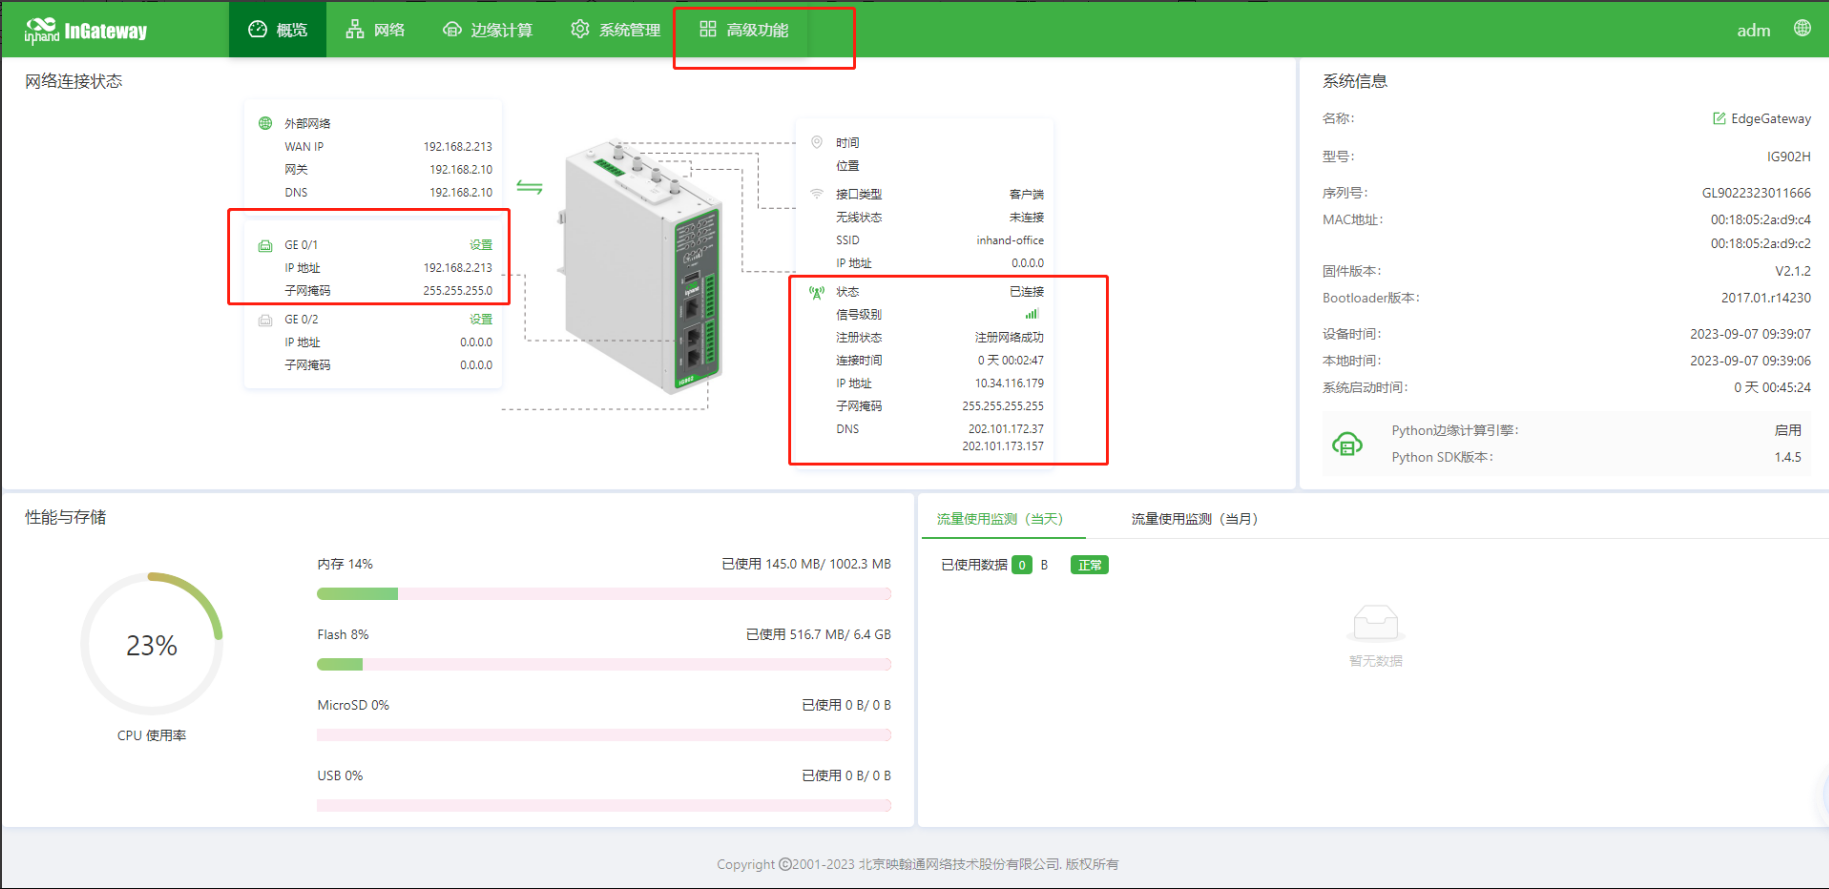1829x889 pixels.
Task: Click the location pin icon
Action: coord(817,142)
